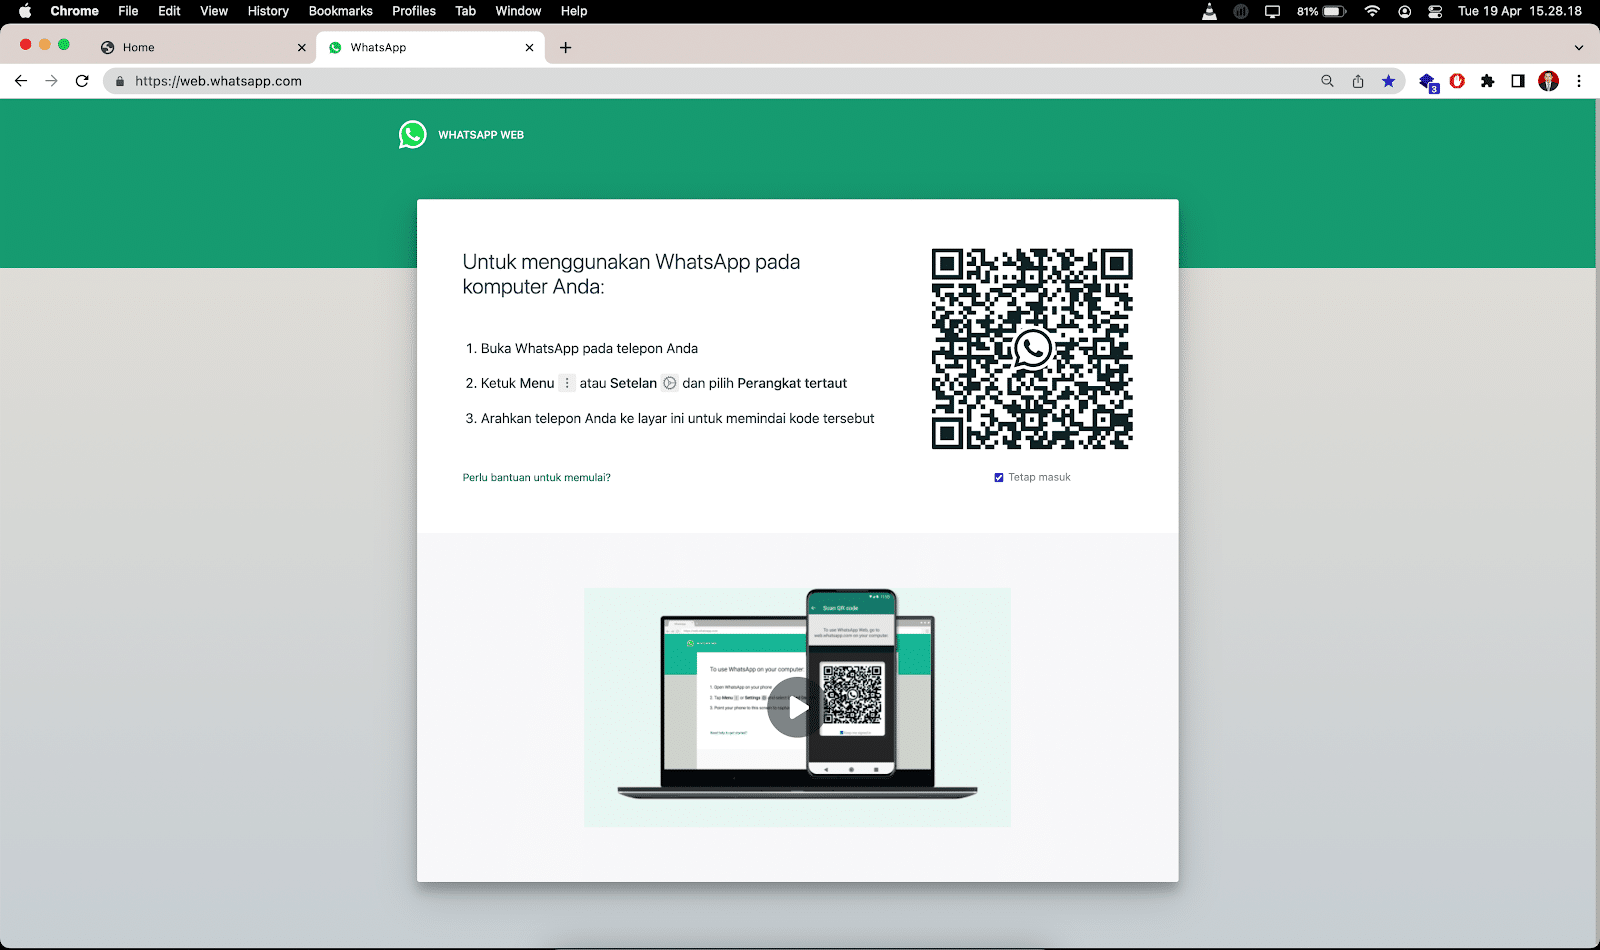Click the share page icon
Image resolution: width=1600 pixels, height=950 pixels.
1358,81
